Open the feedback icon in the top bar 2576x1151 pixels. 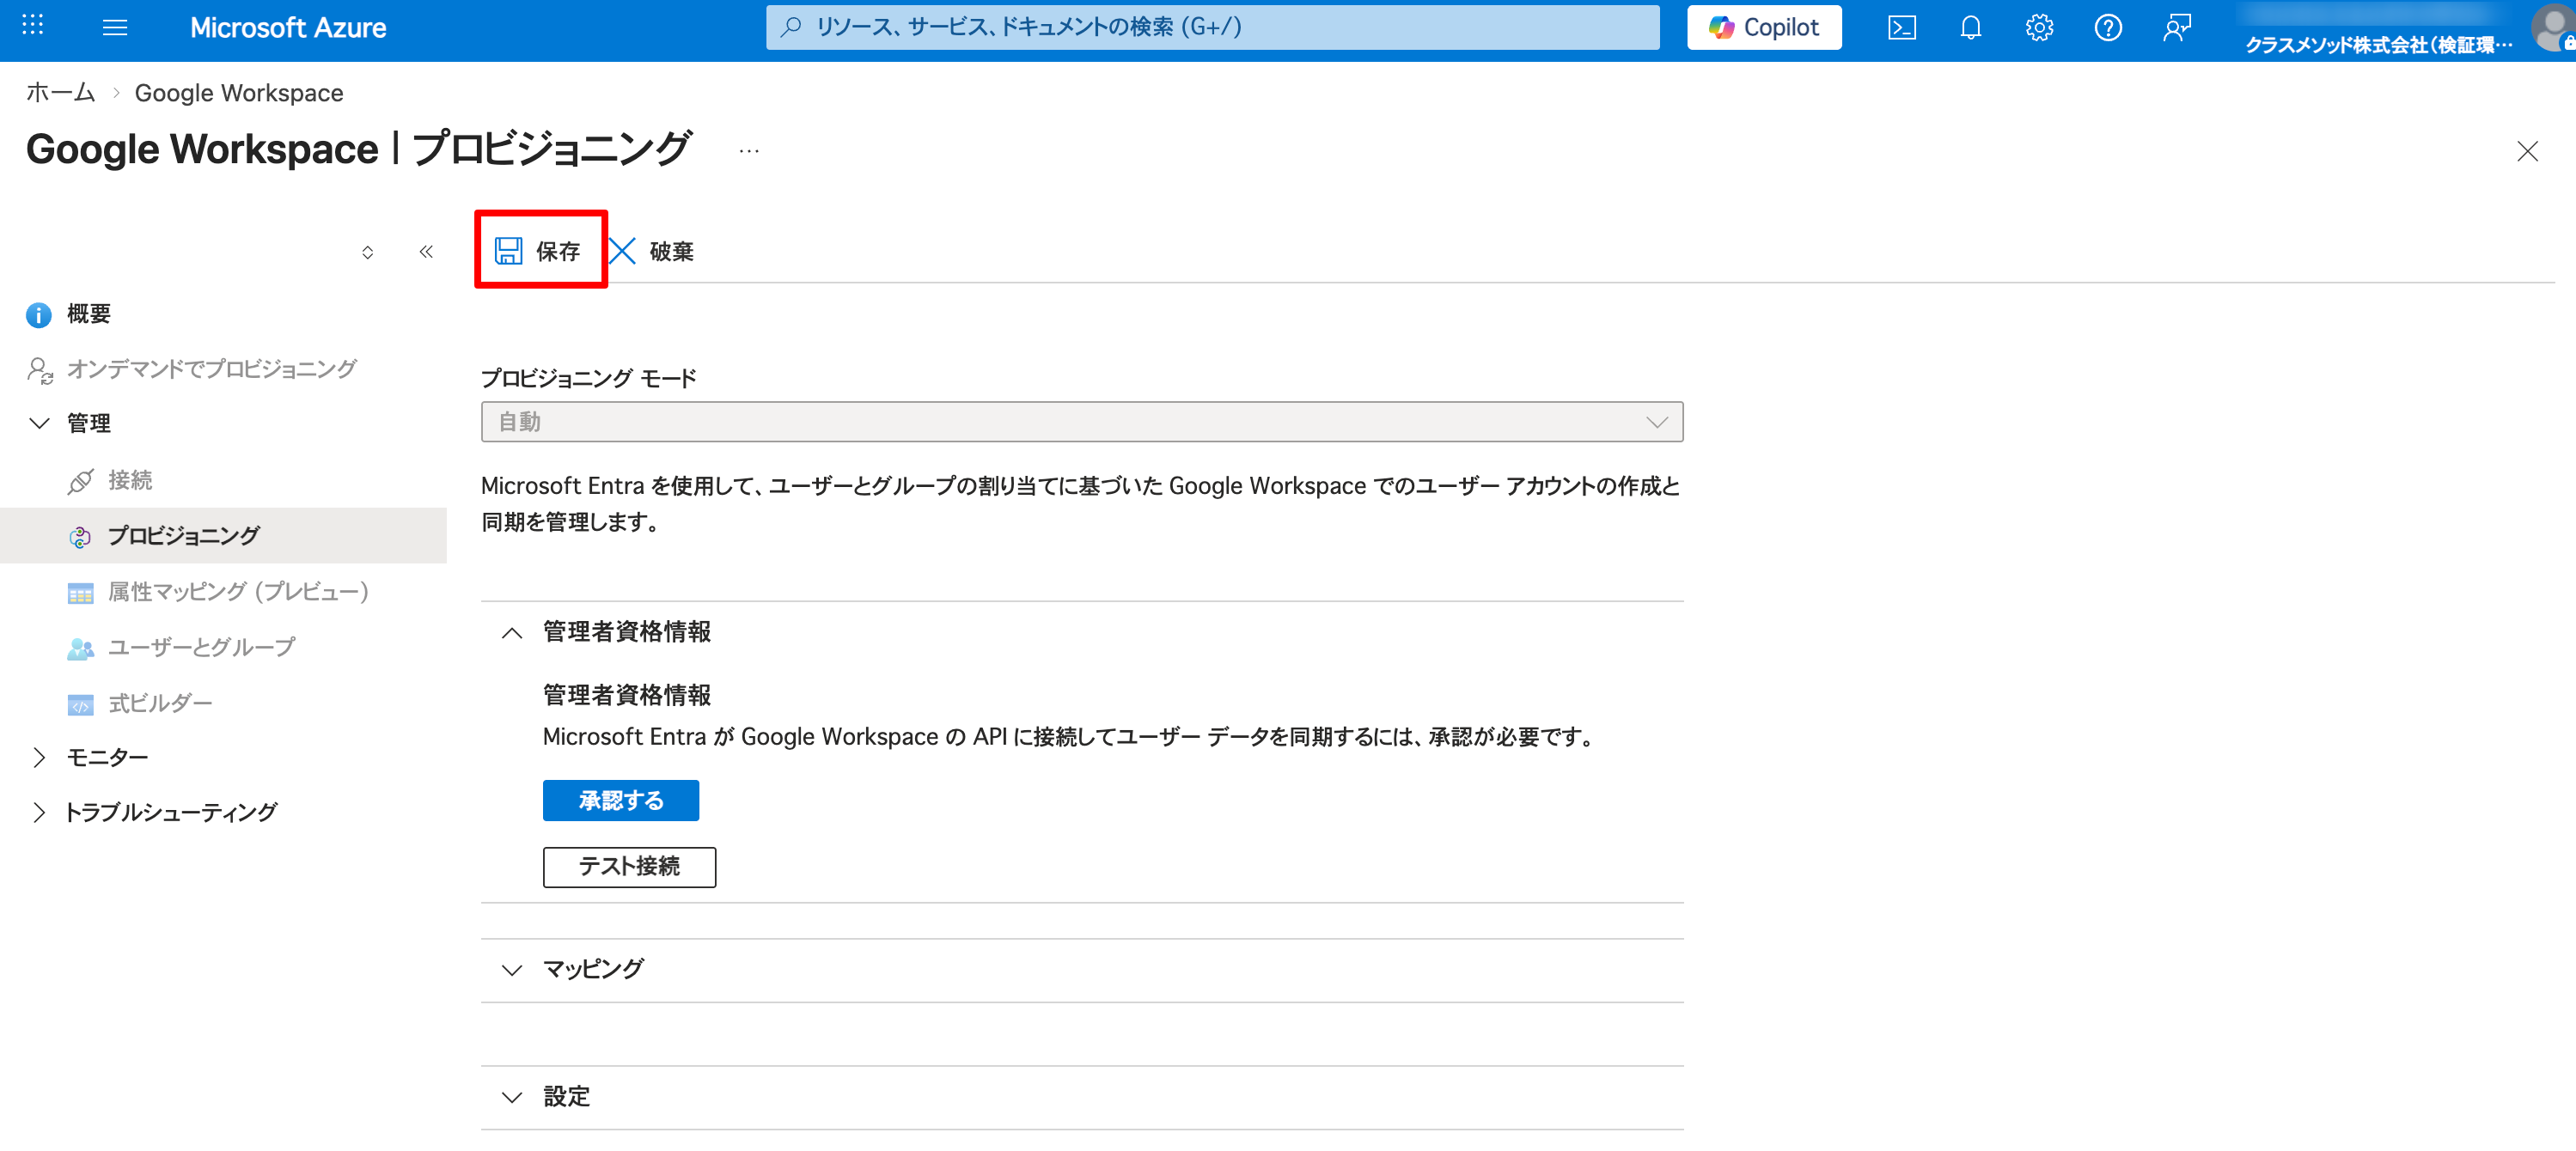(x=2177, y=27)
